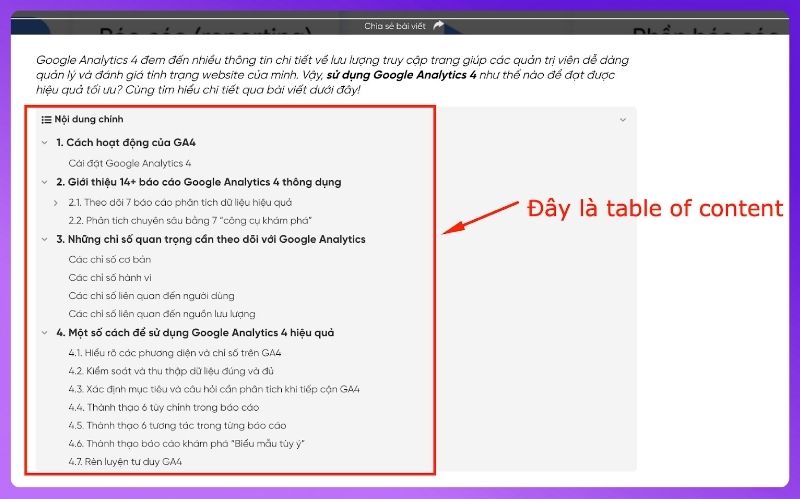Click the share arrow icon beside Chia sẻ bài viết
Screen dimensions: 800x499
[x=438, y=25]
